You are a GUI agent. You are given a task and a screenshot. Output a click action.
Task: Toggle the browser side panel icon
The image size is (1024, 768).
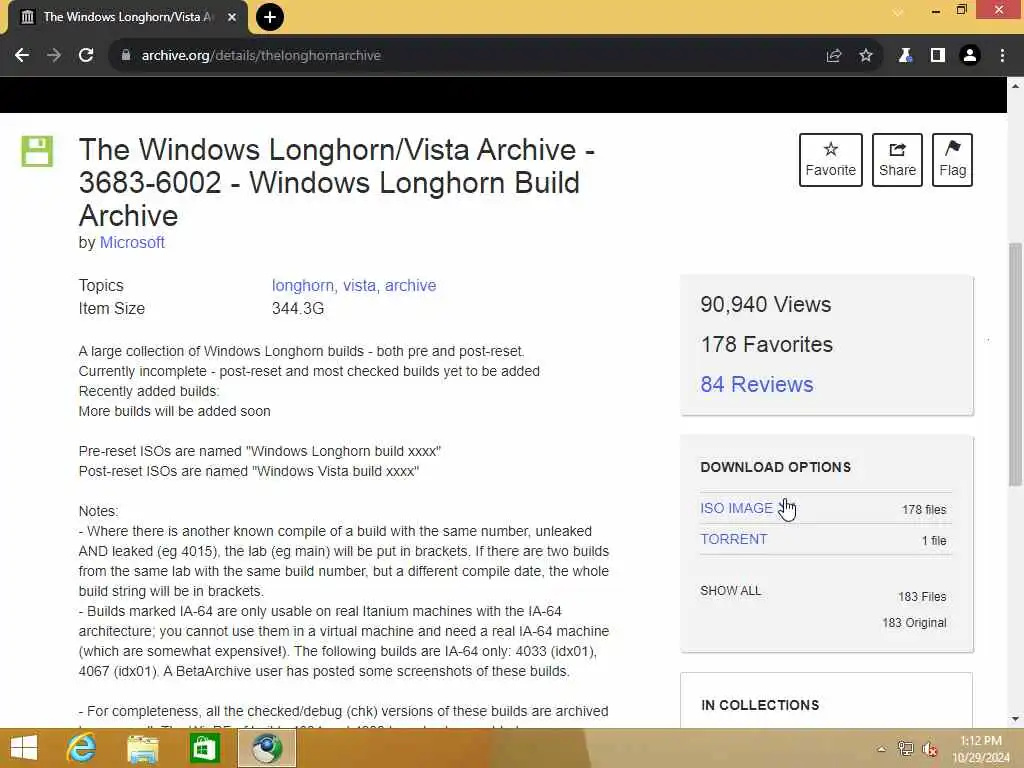938,56
